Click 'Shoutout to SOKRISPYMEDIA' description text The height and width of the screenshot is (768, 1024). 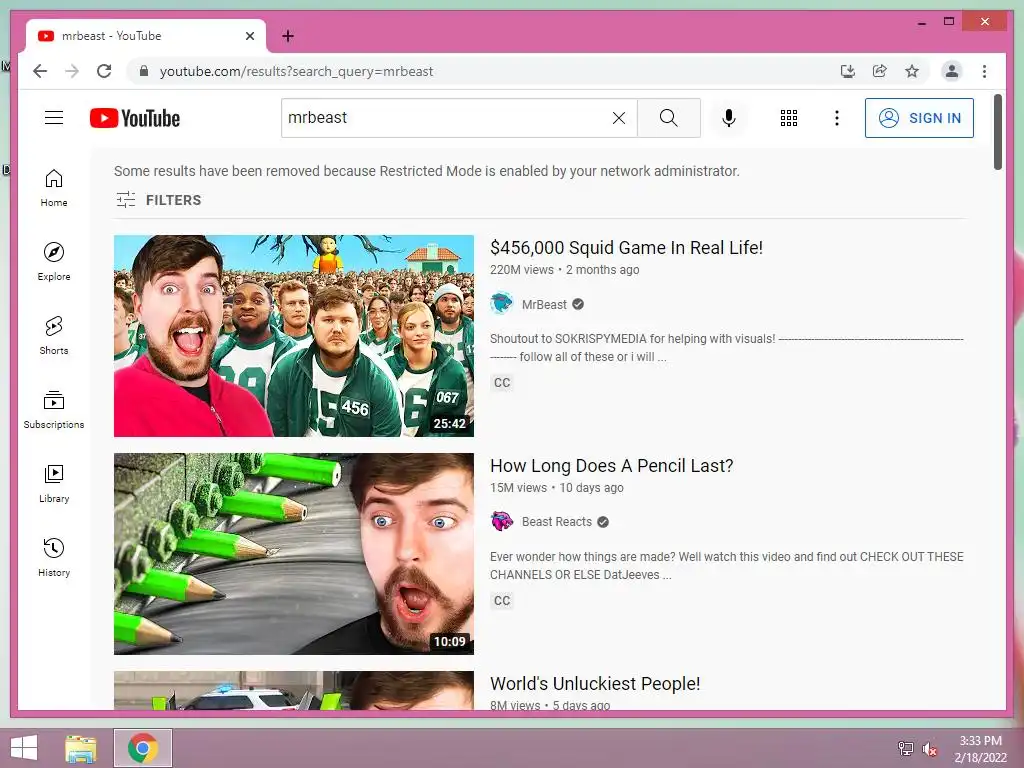pyautogui.click(x=726, y=347)
